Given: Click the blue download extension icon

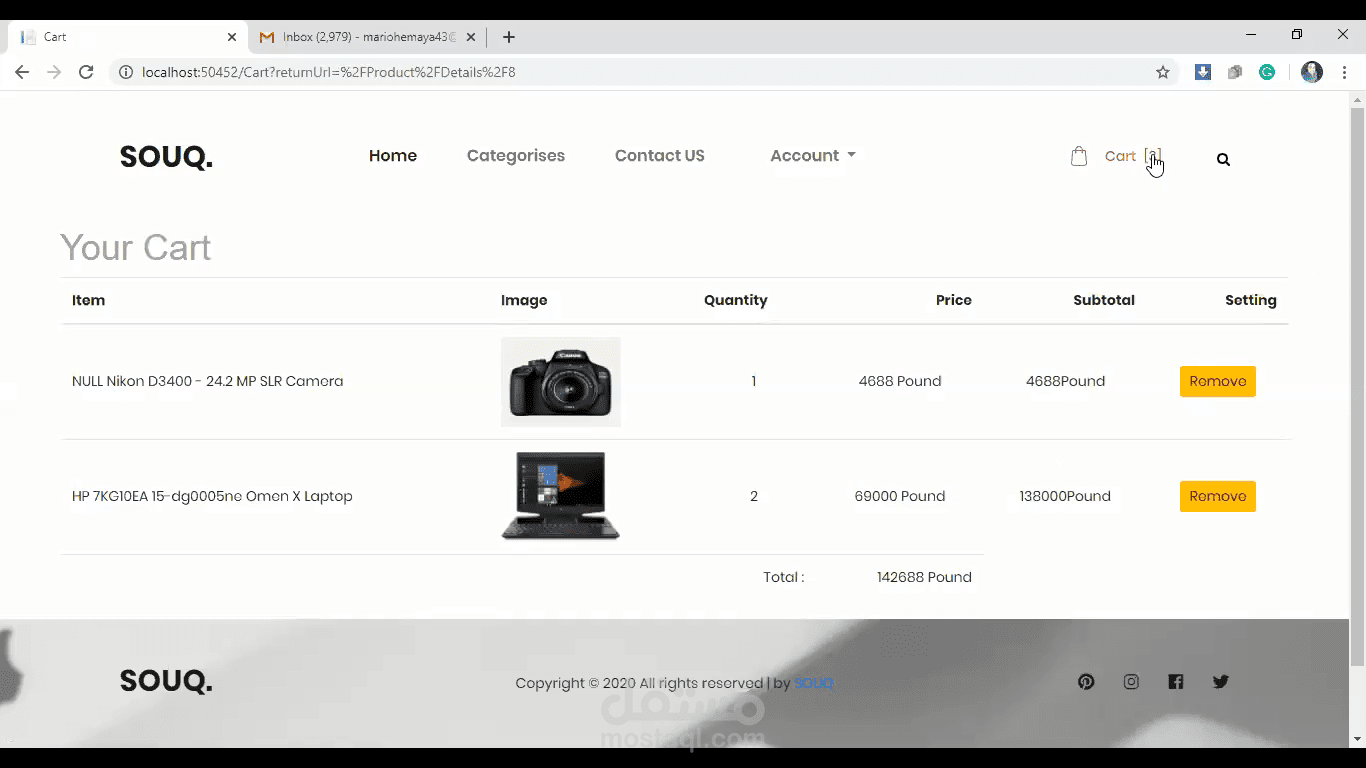Looking at the screenshot, I should click(x=1203, y=72).
